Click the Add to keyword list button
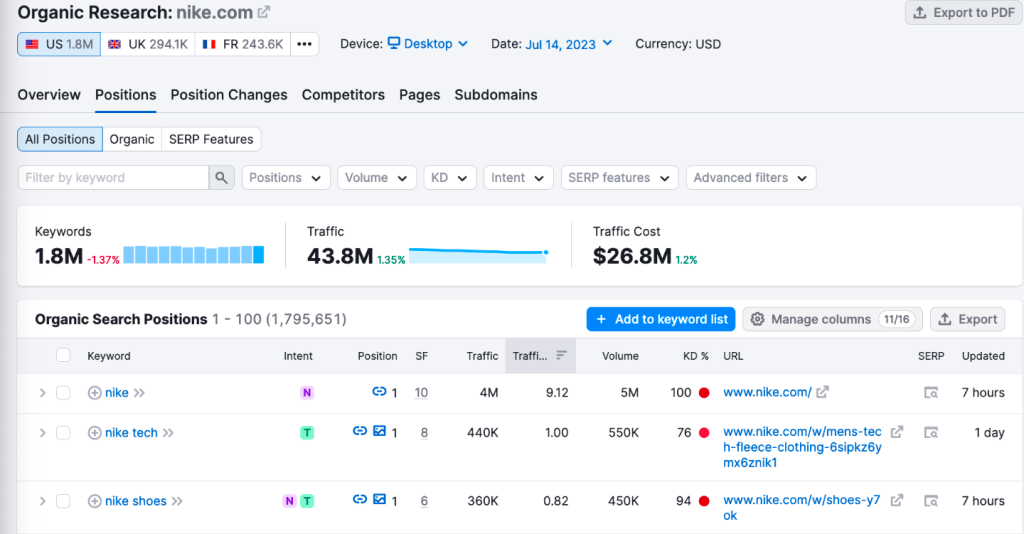 coord(661,319)
